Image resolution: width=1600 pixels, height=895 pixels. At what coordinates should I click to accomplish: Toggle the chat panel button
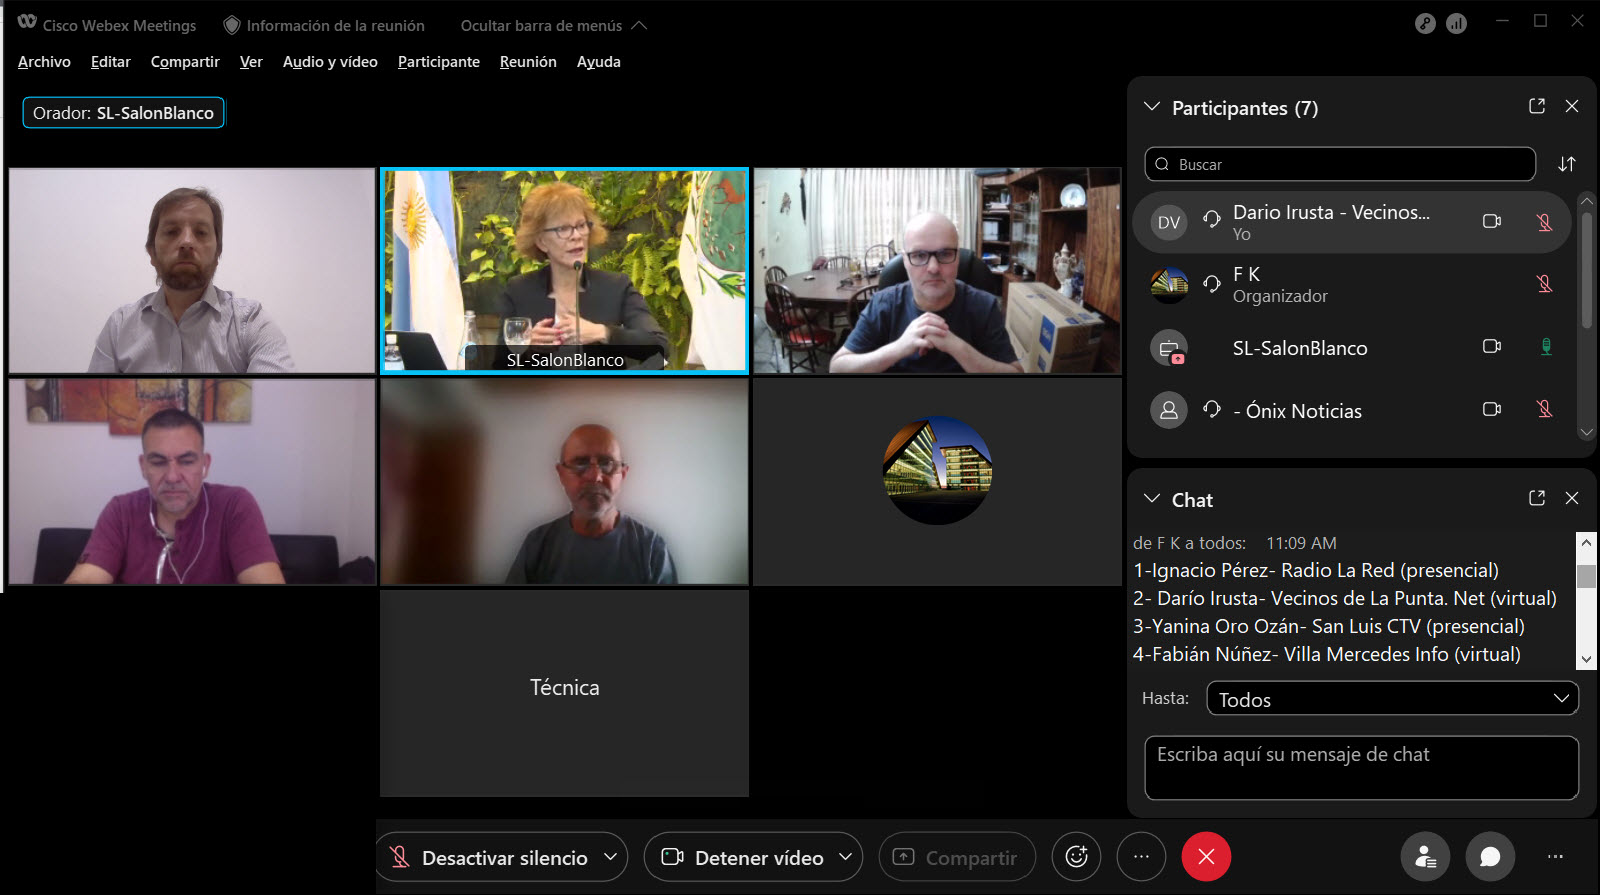1490,857
